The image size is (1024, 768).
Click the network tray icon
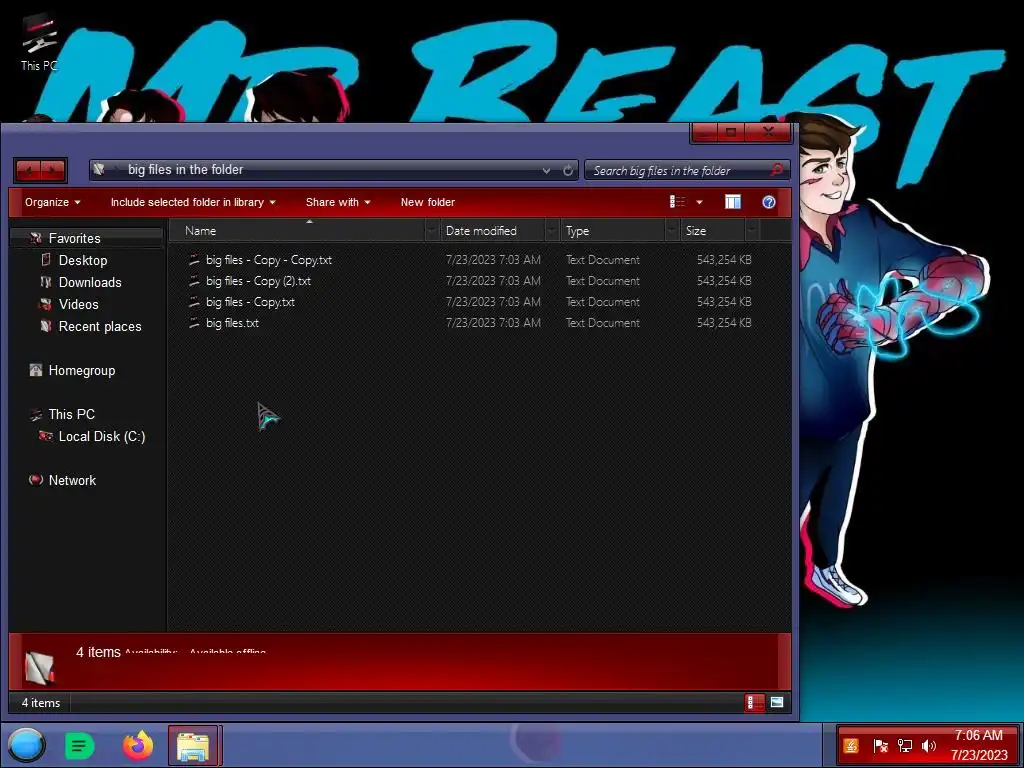coord(904,746)
